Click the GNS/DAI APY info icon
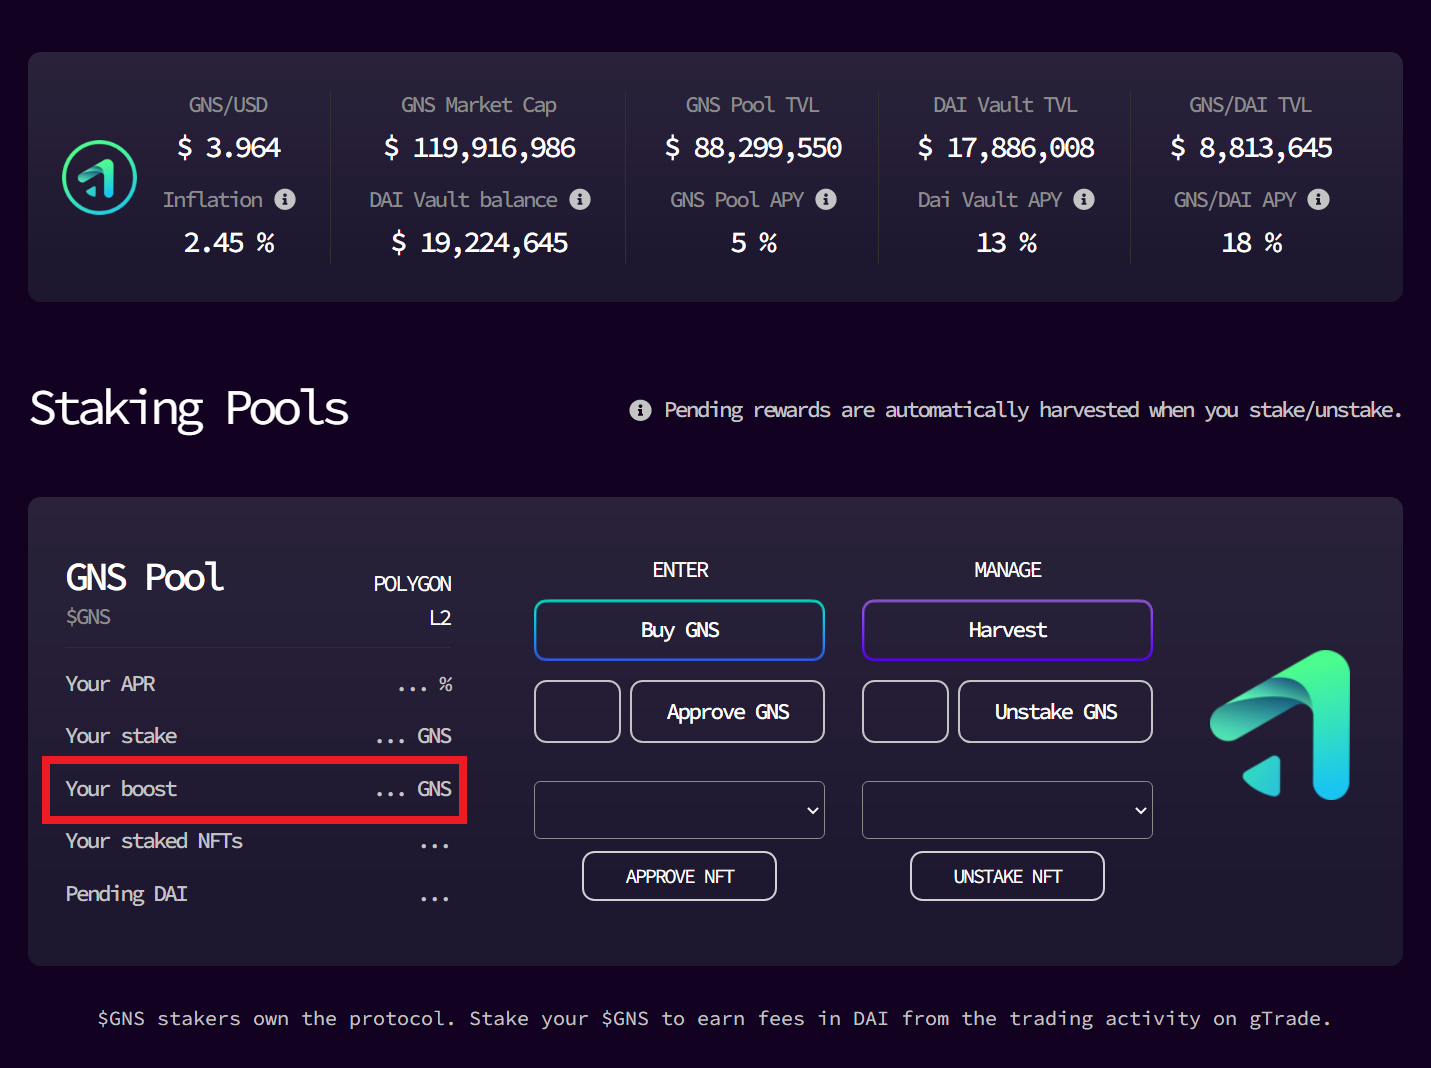1431x1068 pixels. coord(1319,200)
